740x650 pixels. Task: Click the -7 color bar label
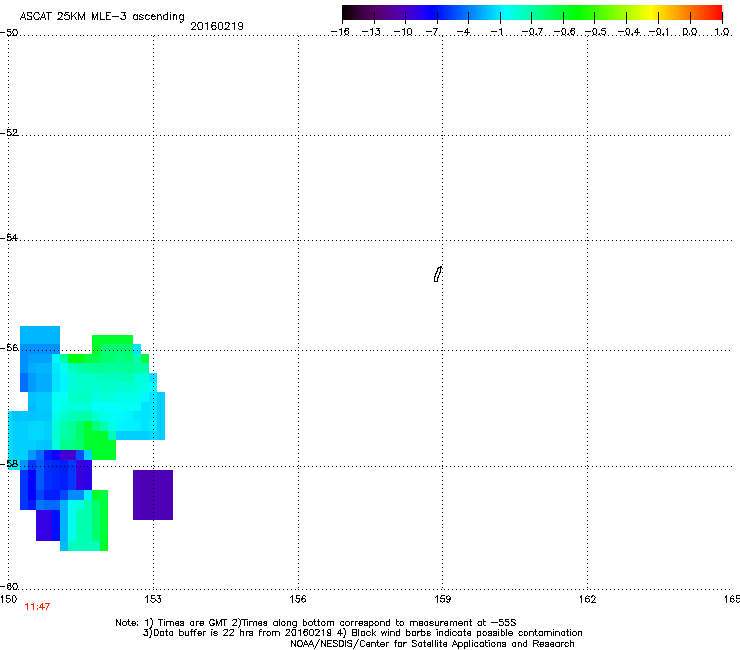pyautogui.click(x=433, y=32)
